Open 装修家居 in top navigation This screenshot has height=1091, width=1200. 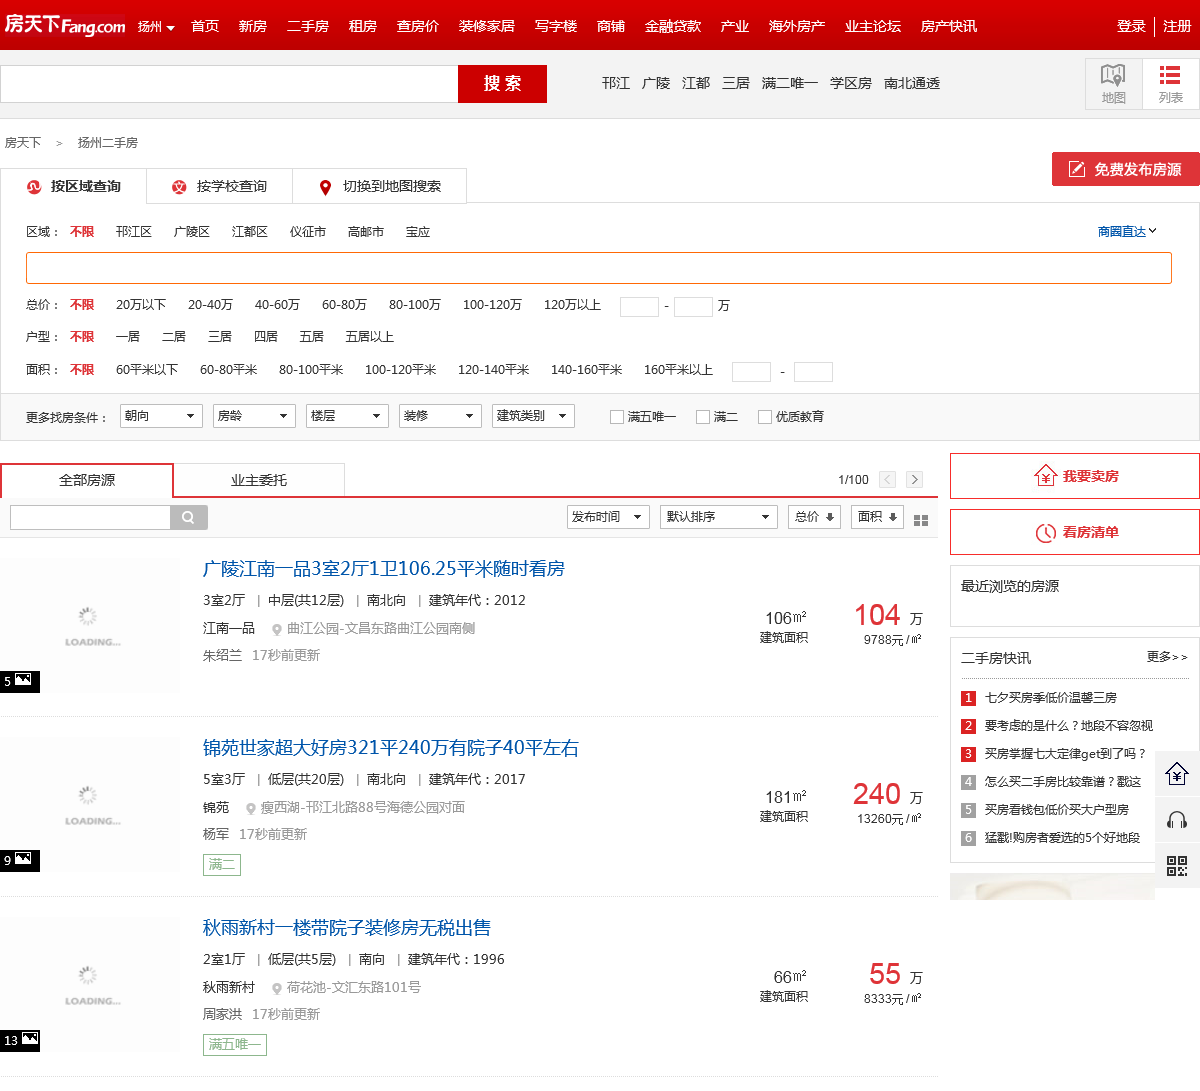[x=487, y=26]
